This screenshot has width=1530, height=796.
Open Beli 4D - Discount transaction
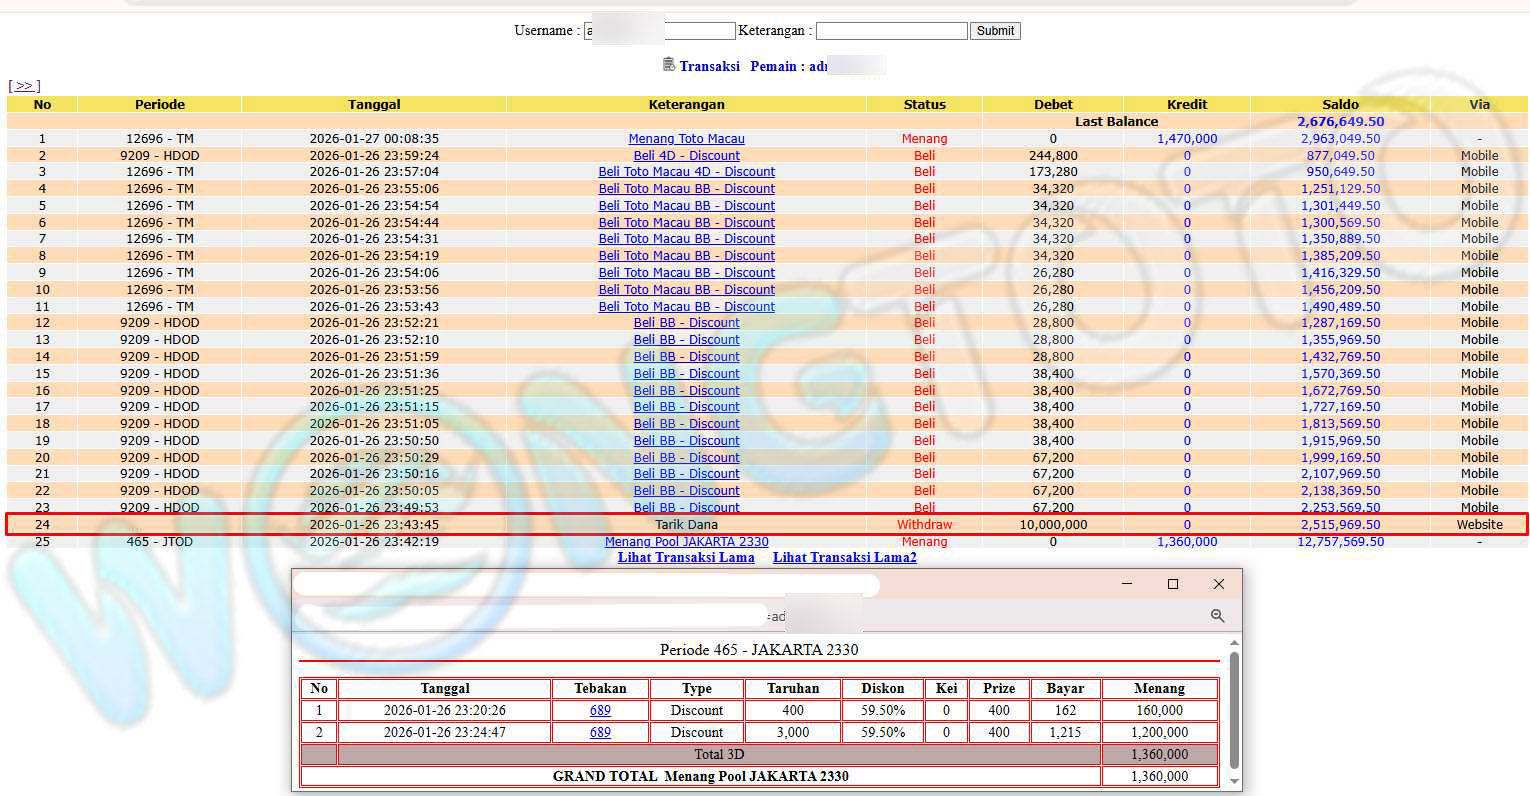point(686,156)
